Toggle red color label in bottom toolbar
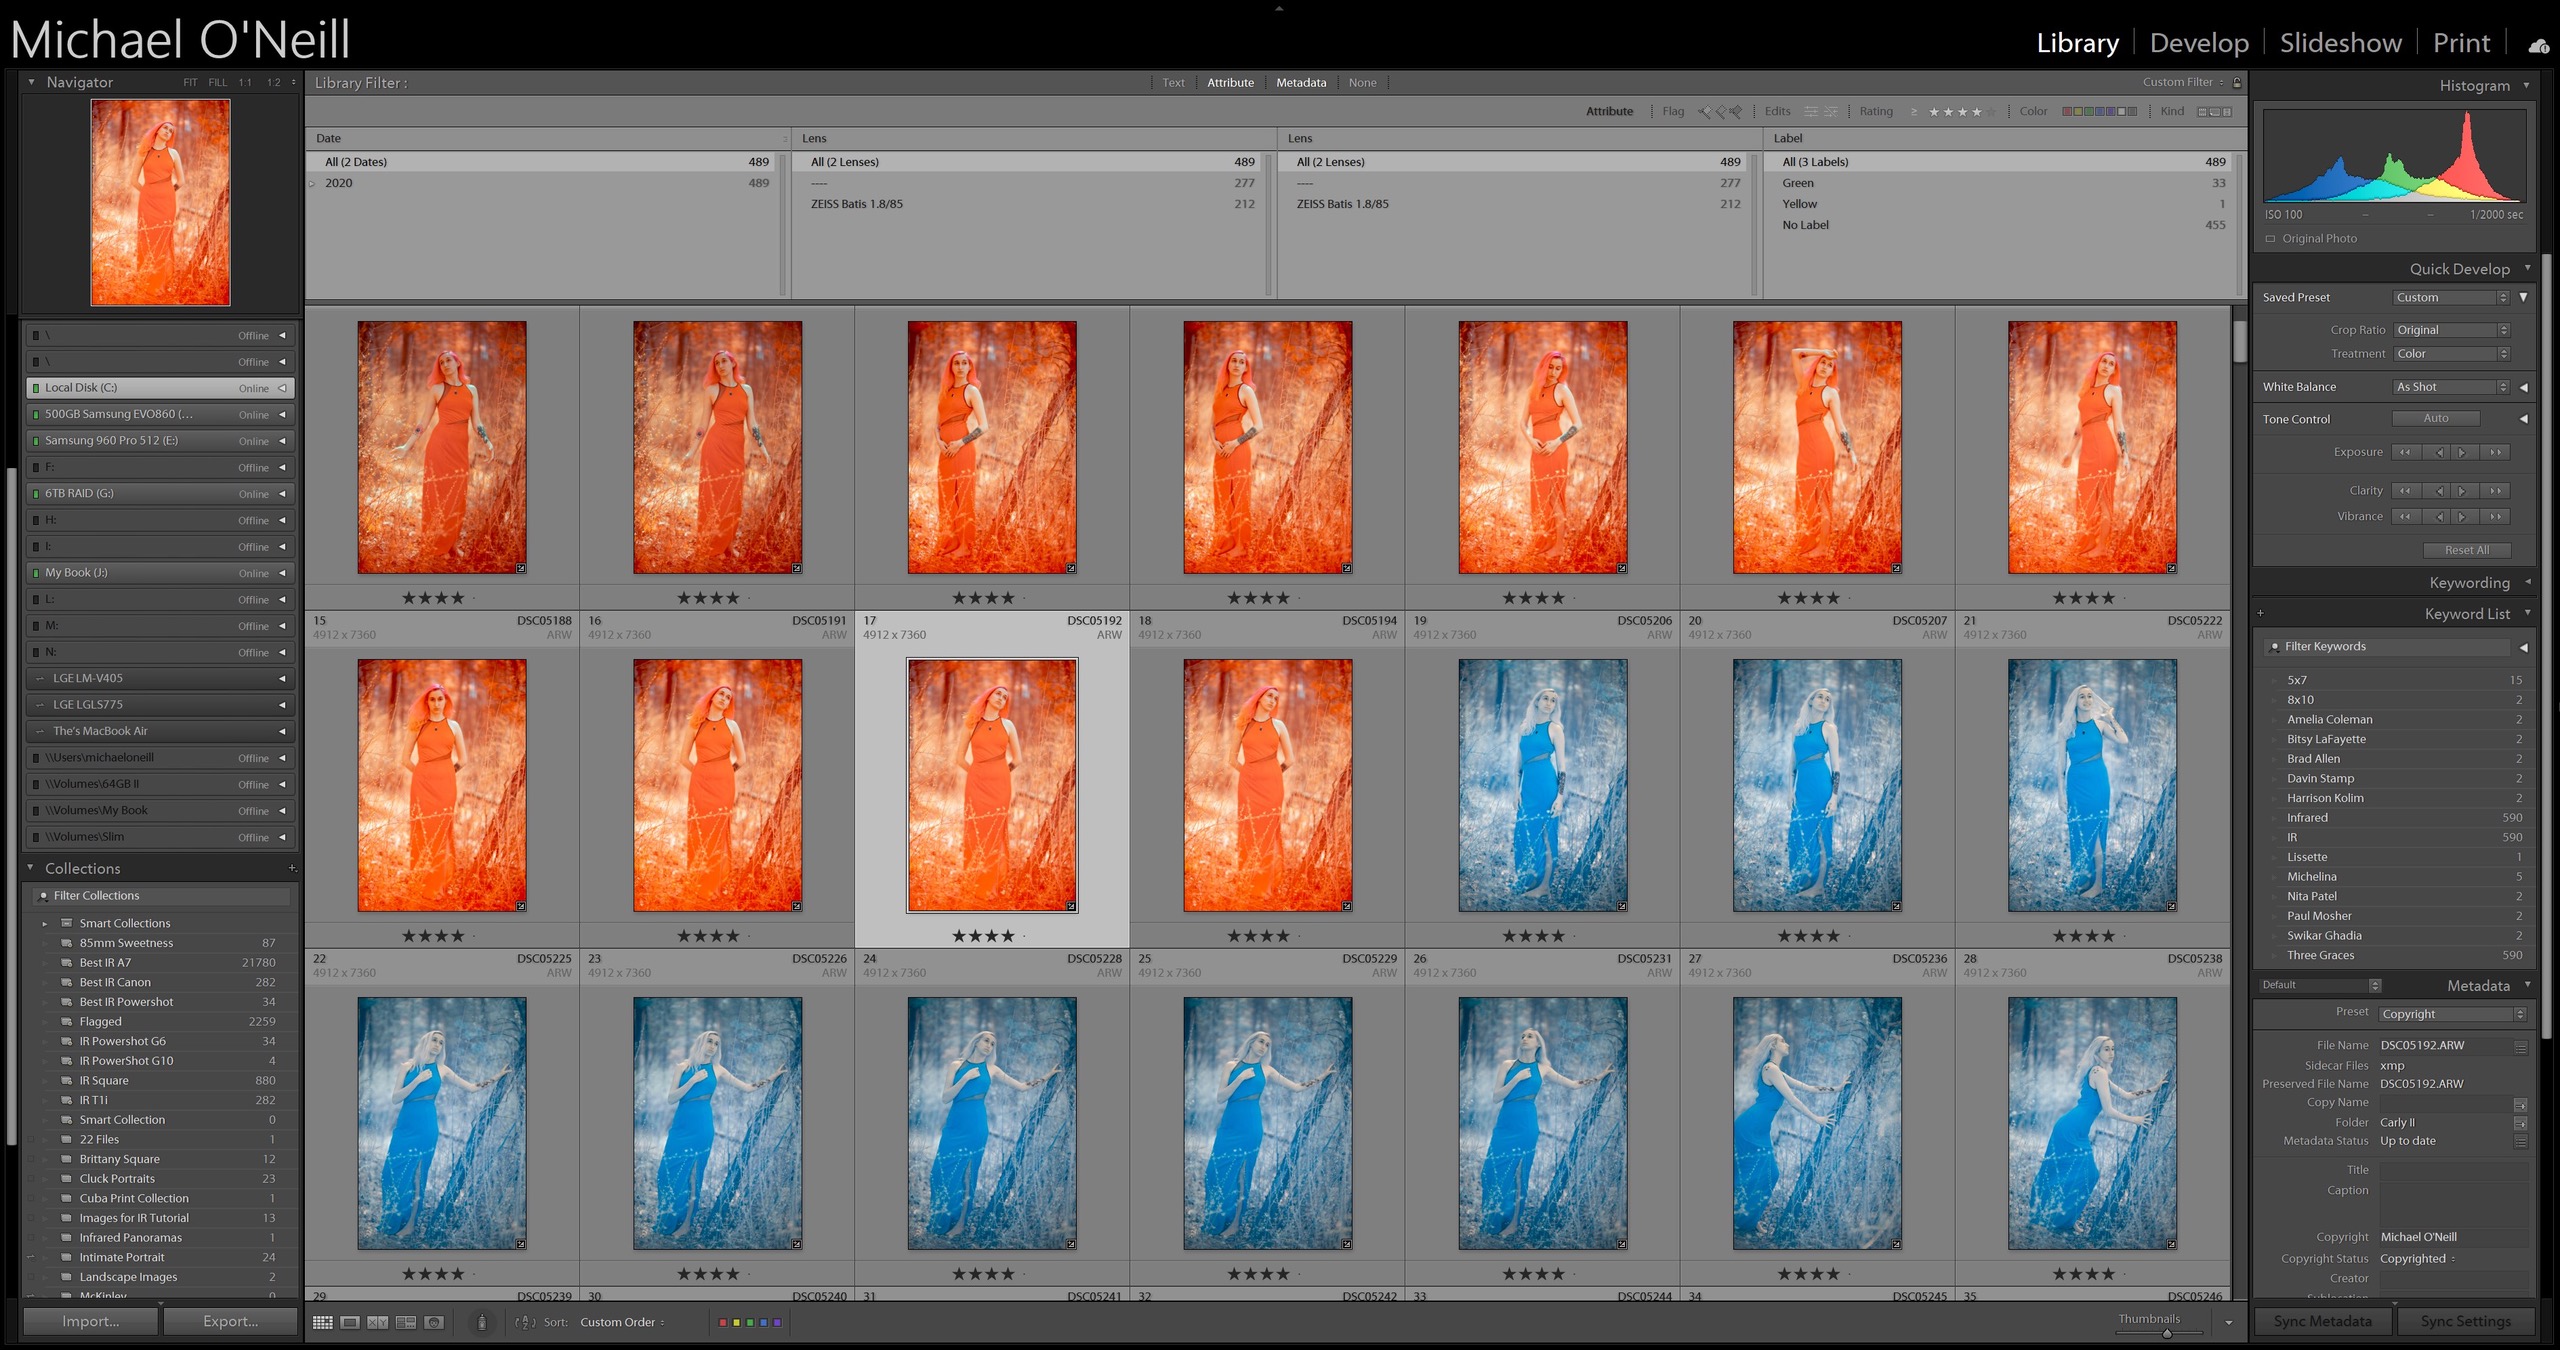This screenshot has height=1350, width=2560. [x=723, y=1322]
